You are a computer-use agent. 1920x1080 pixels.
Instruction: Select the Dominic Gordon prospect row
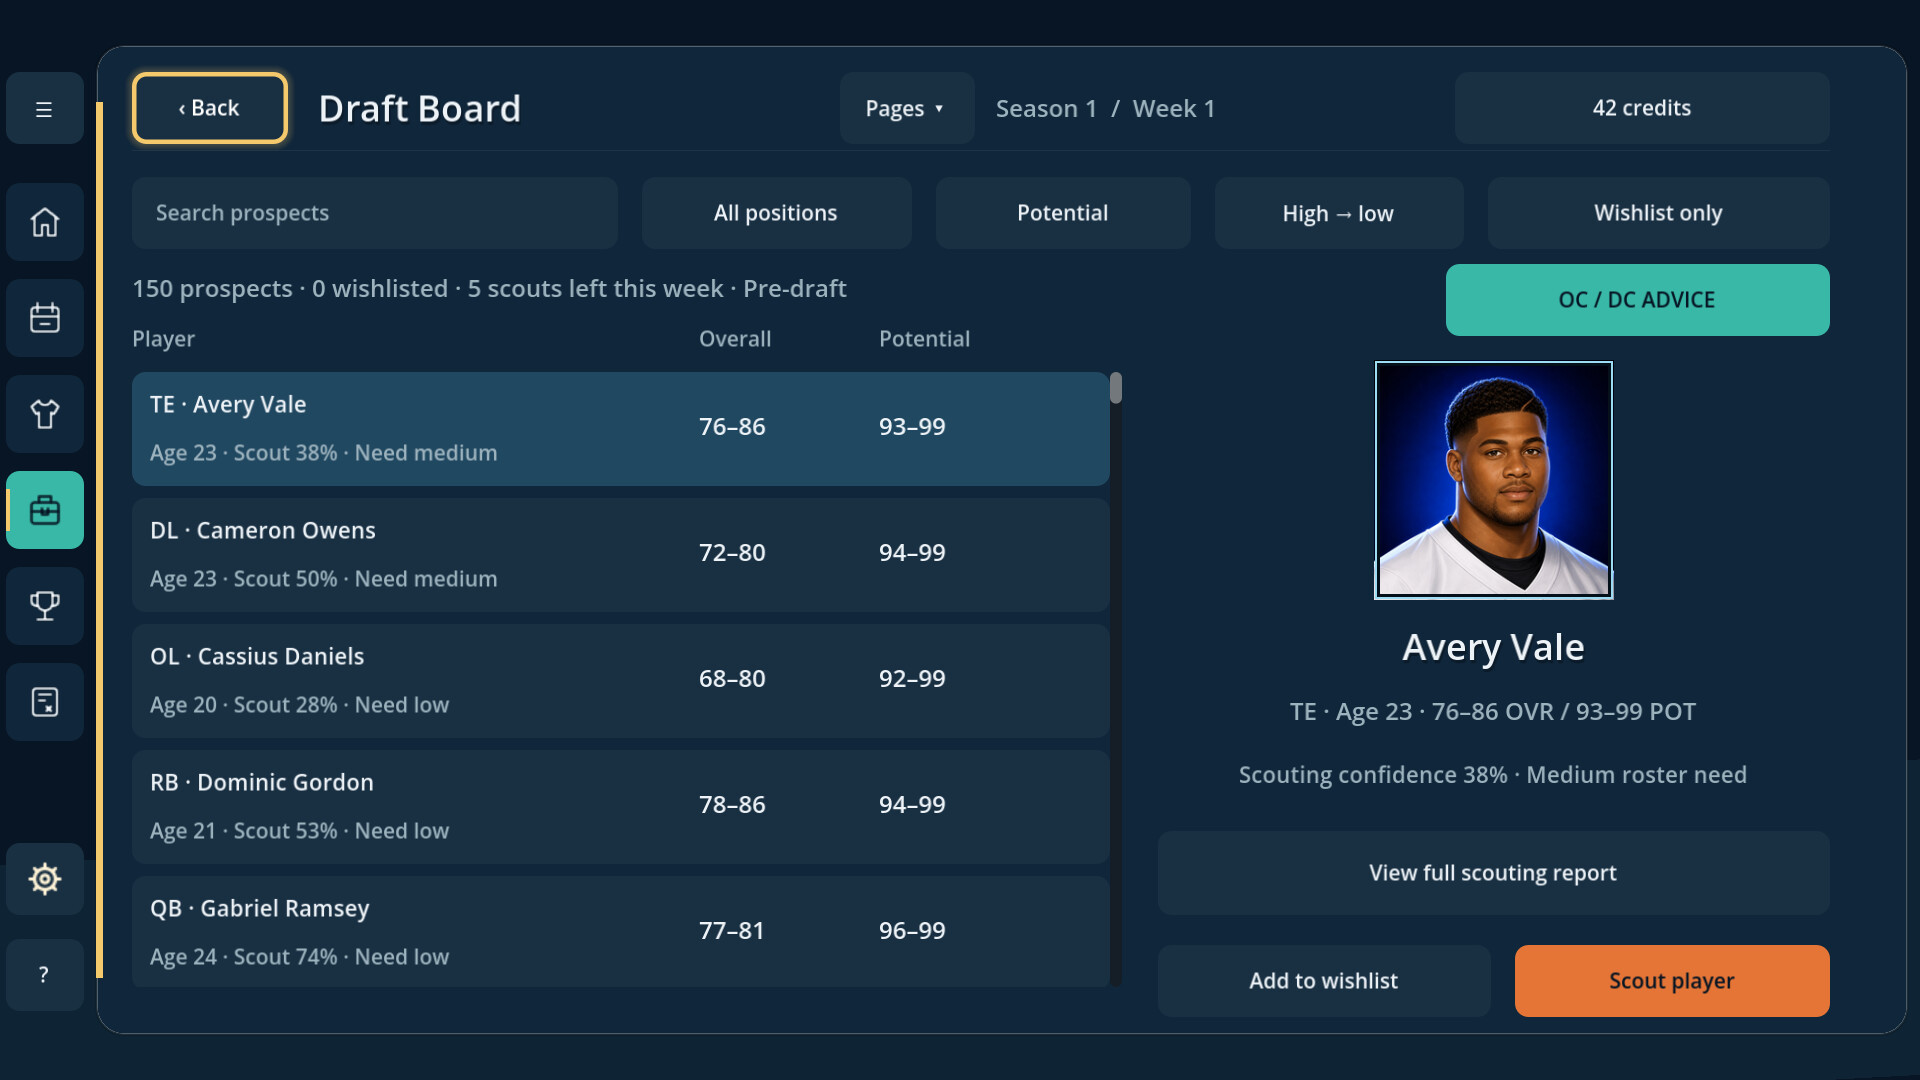pos(620,807)
